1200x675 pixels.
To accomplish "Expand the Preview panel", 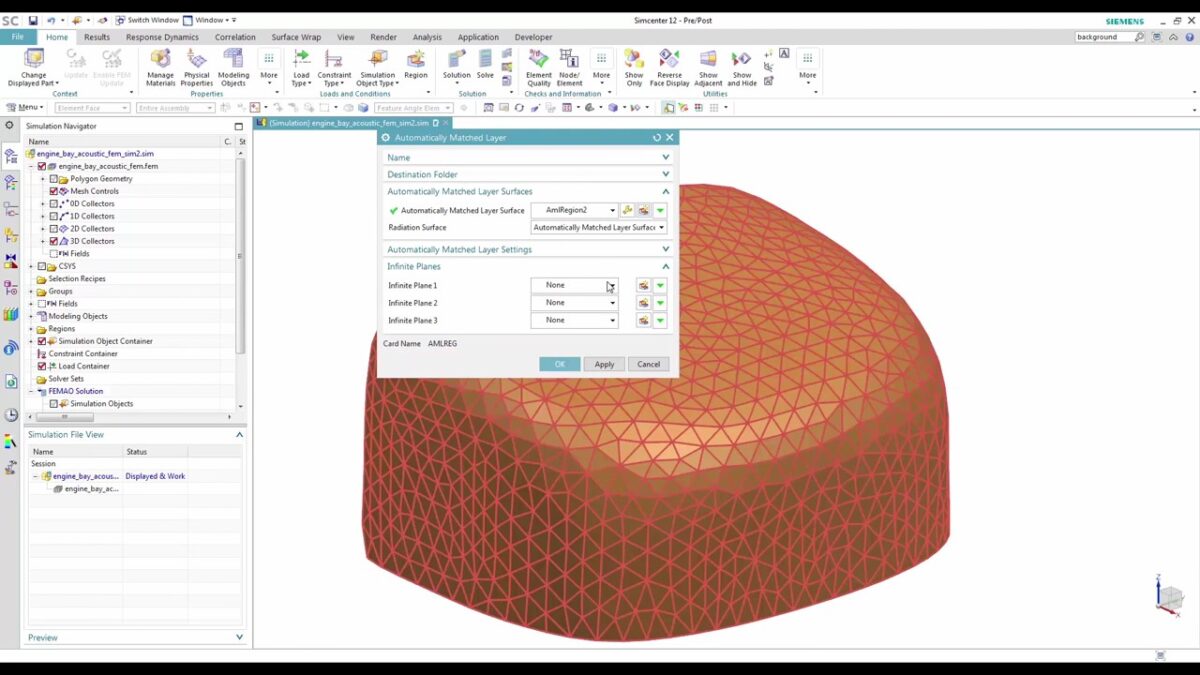I will point(239,637).
